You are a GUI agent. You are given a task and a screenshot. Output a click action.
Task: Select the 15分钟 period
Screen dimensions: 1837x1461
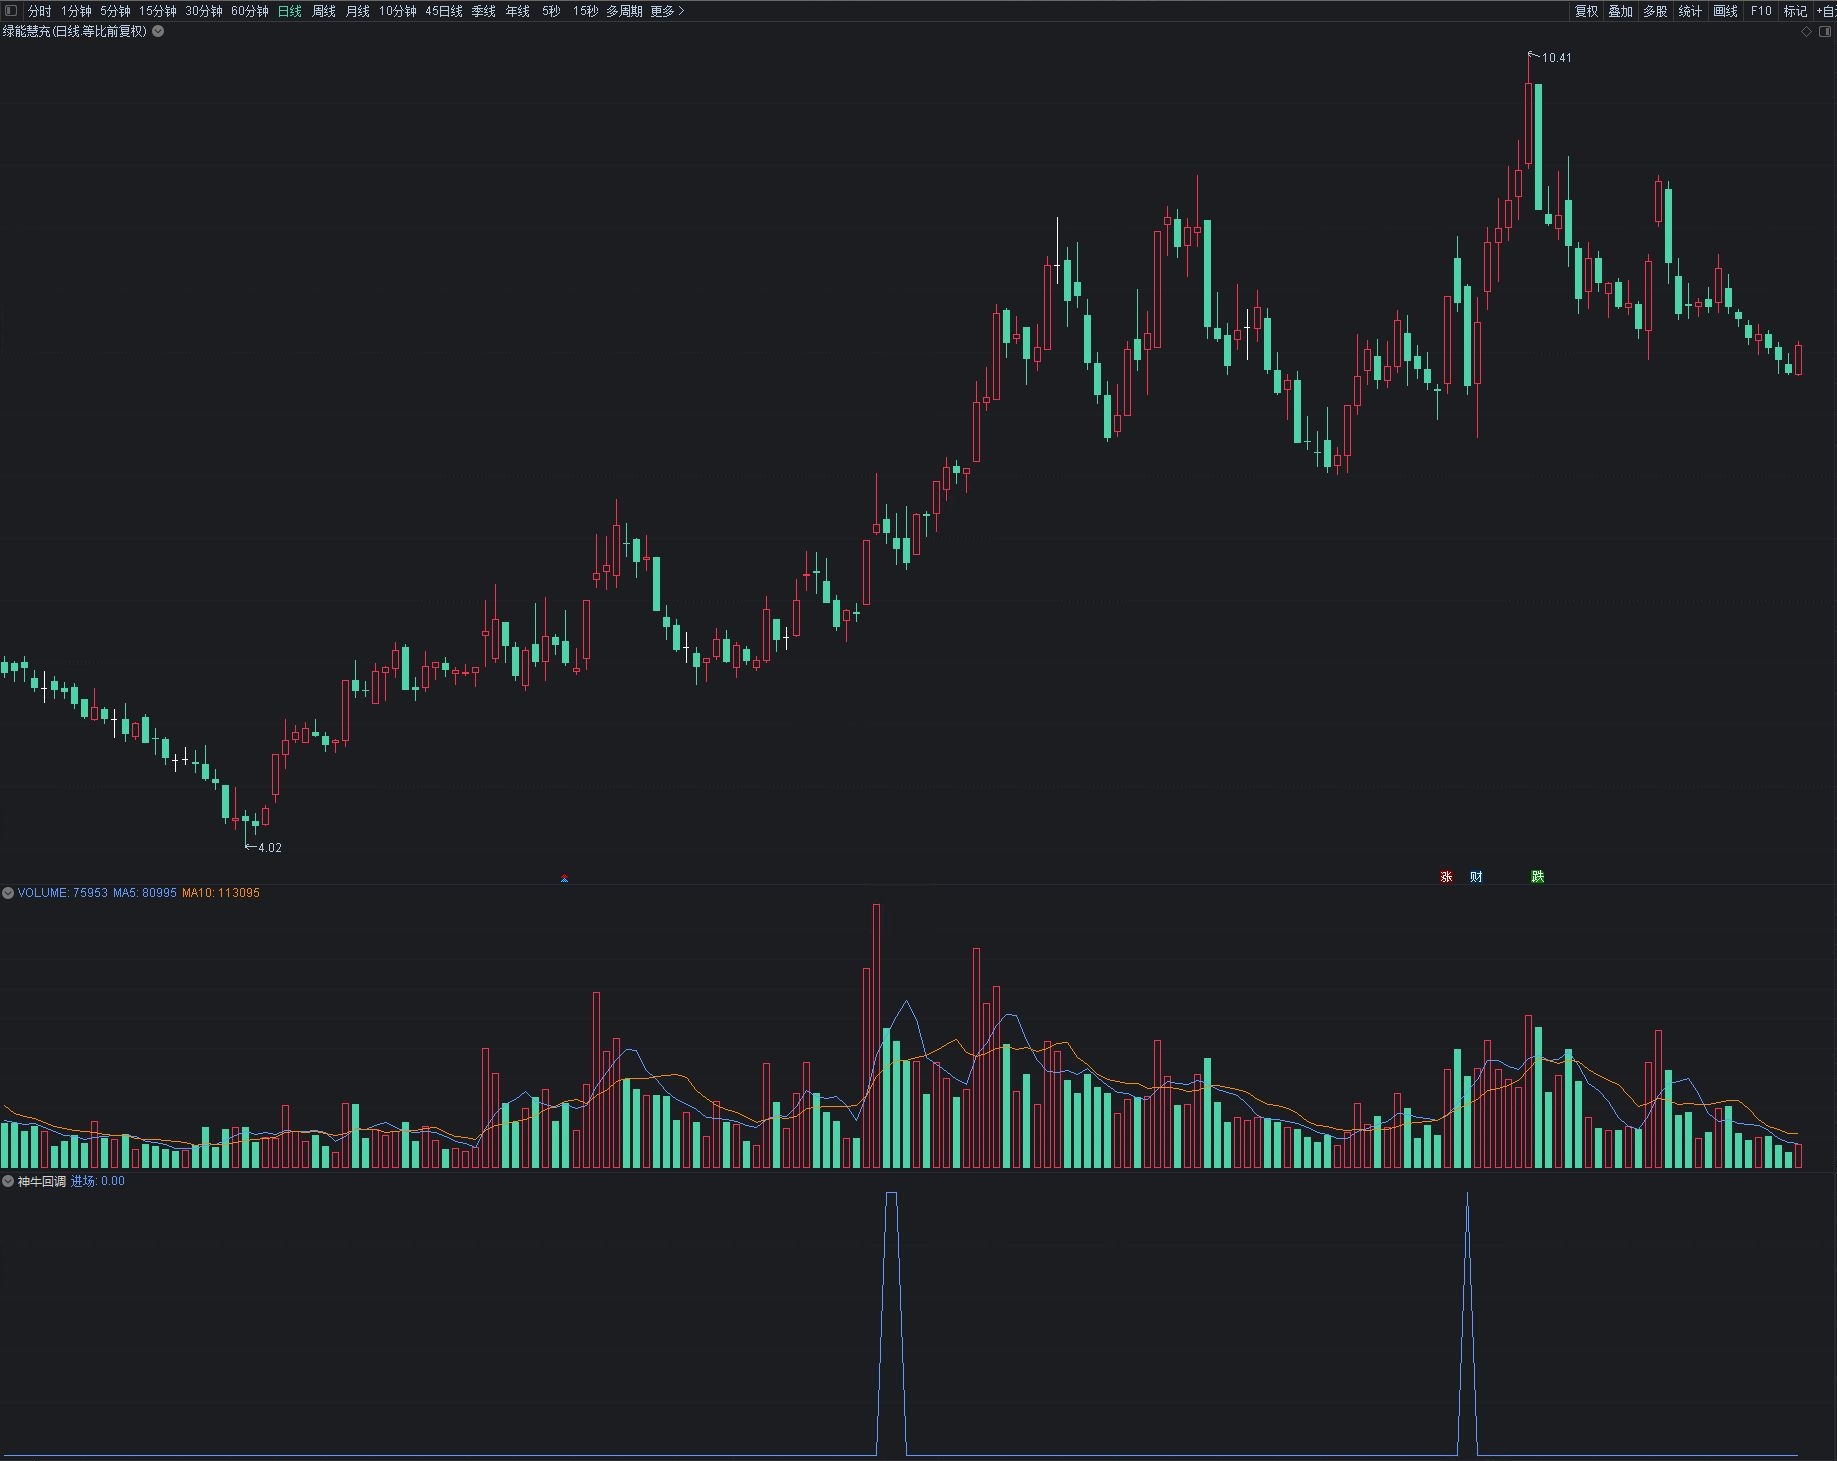click(158, 11)
